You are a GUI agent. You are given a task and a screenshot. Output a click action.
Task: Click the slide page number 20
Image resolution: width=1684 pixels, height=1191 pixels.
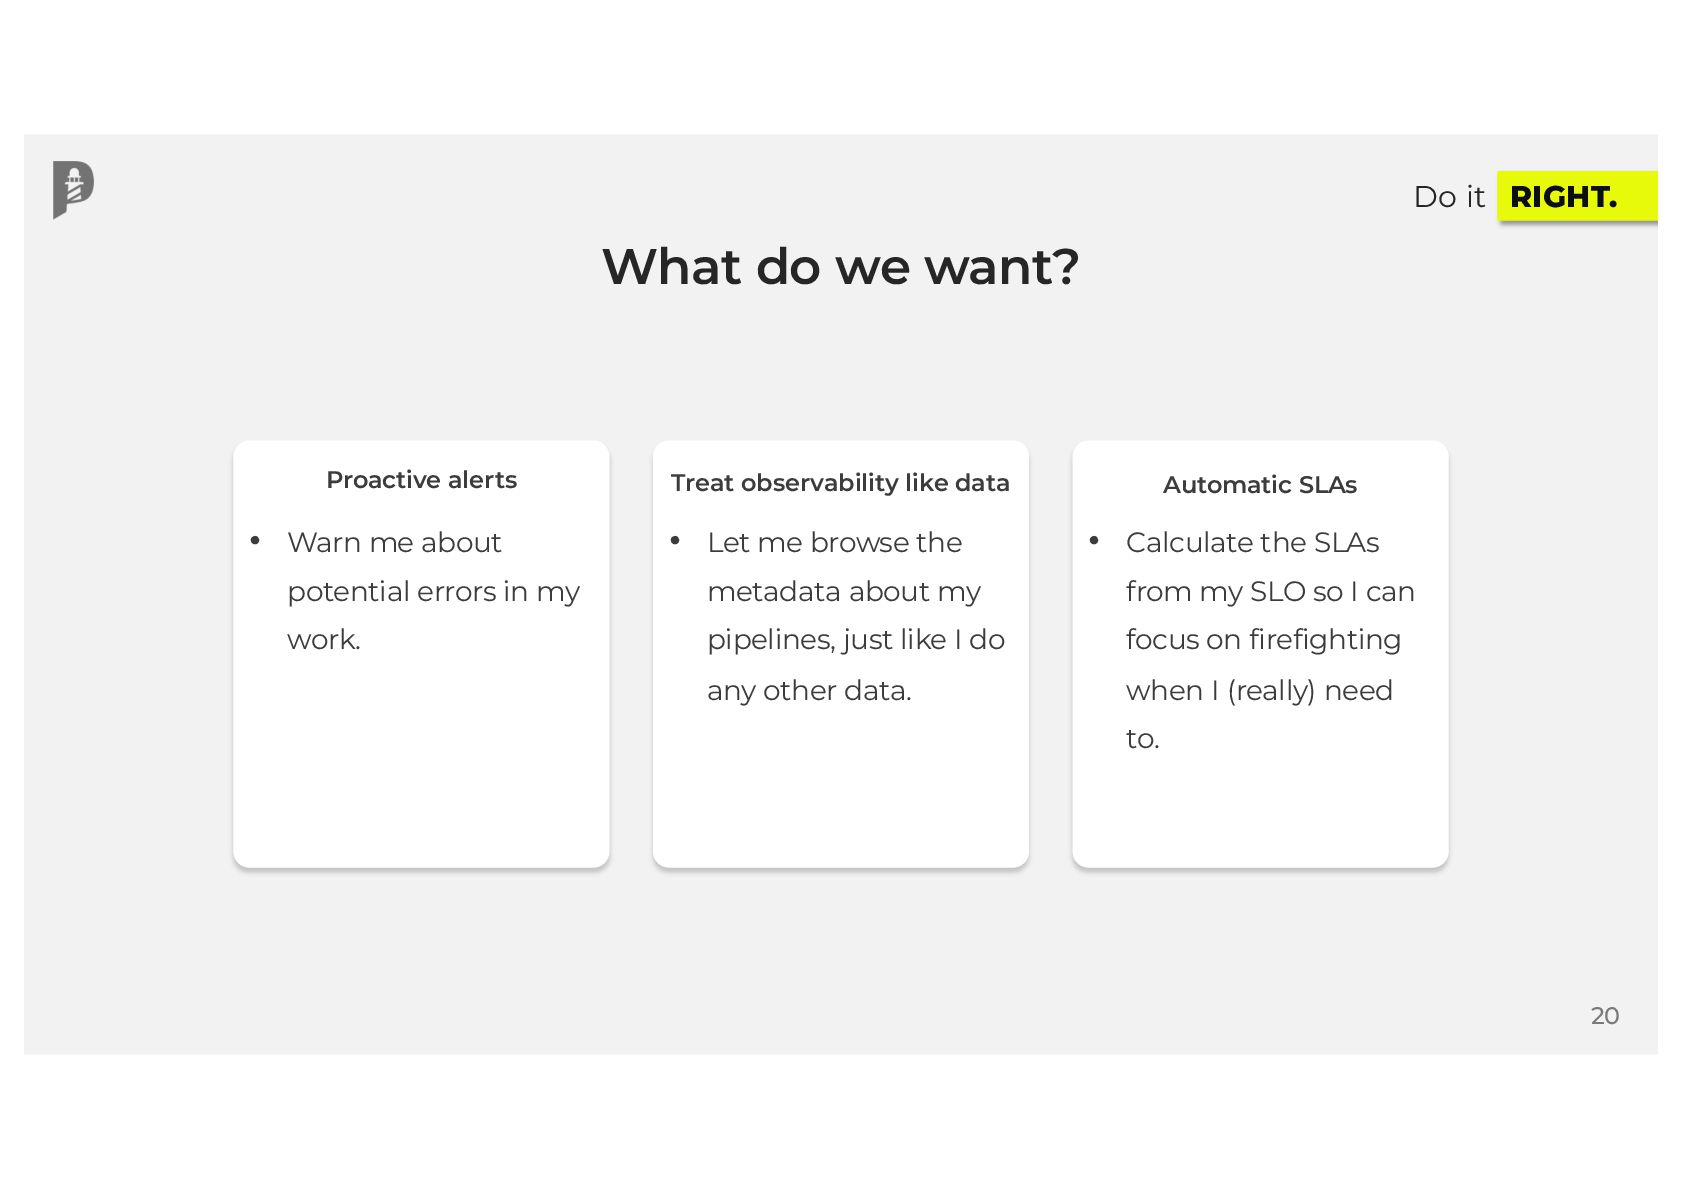click(1605, 1016)
